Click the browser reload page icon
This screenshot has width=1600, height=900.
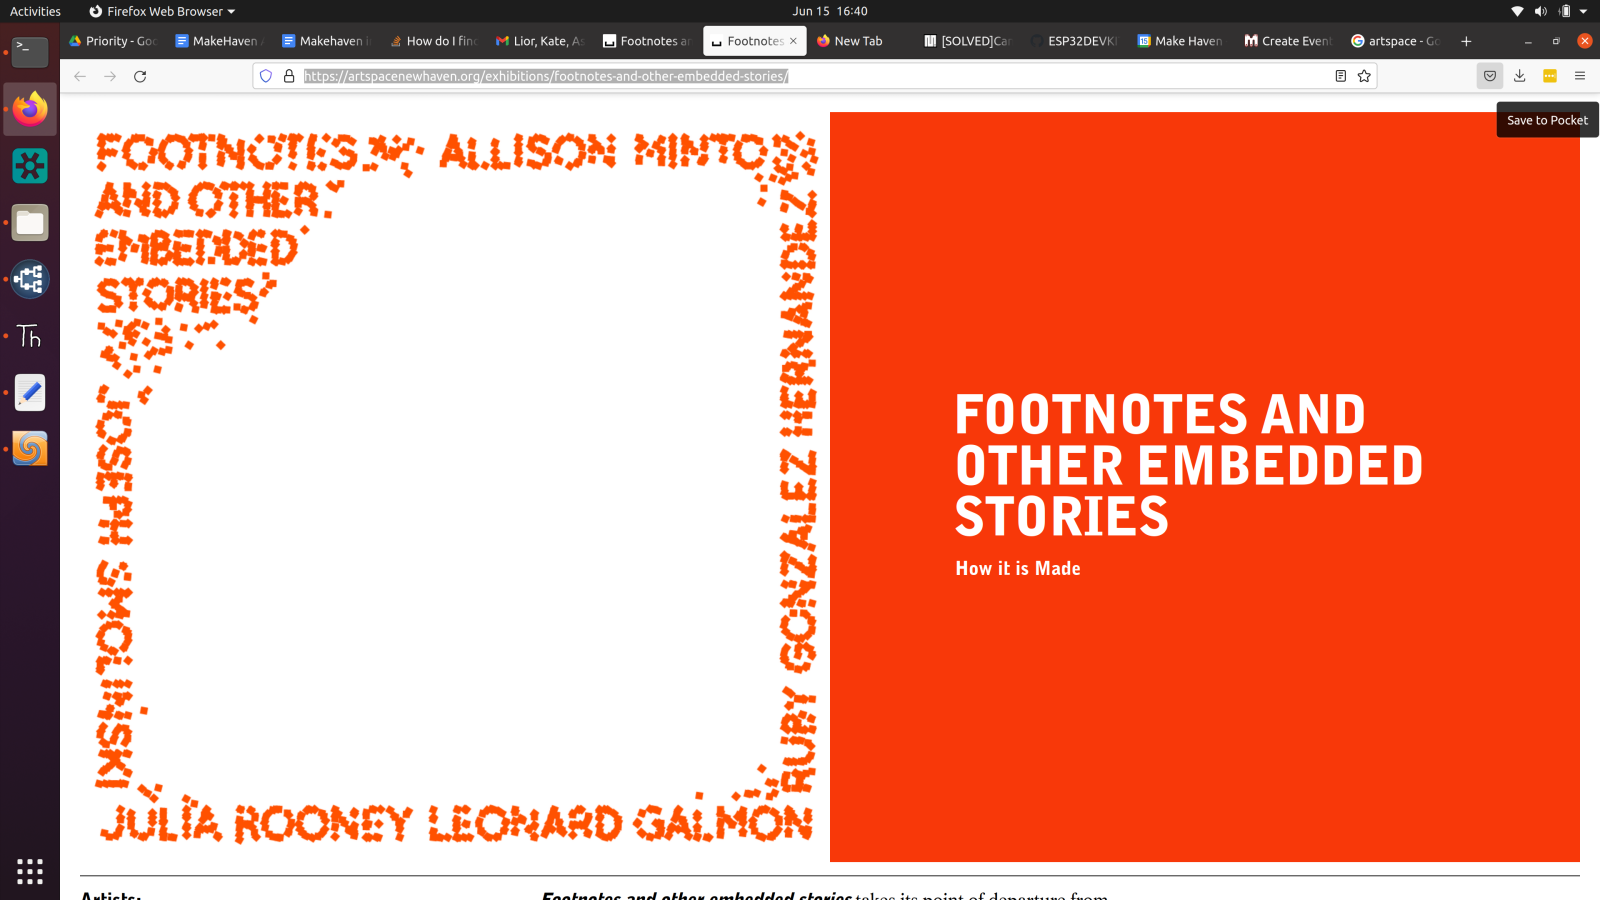tap(140, 76)
